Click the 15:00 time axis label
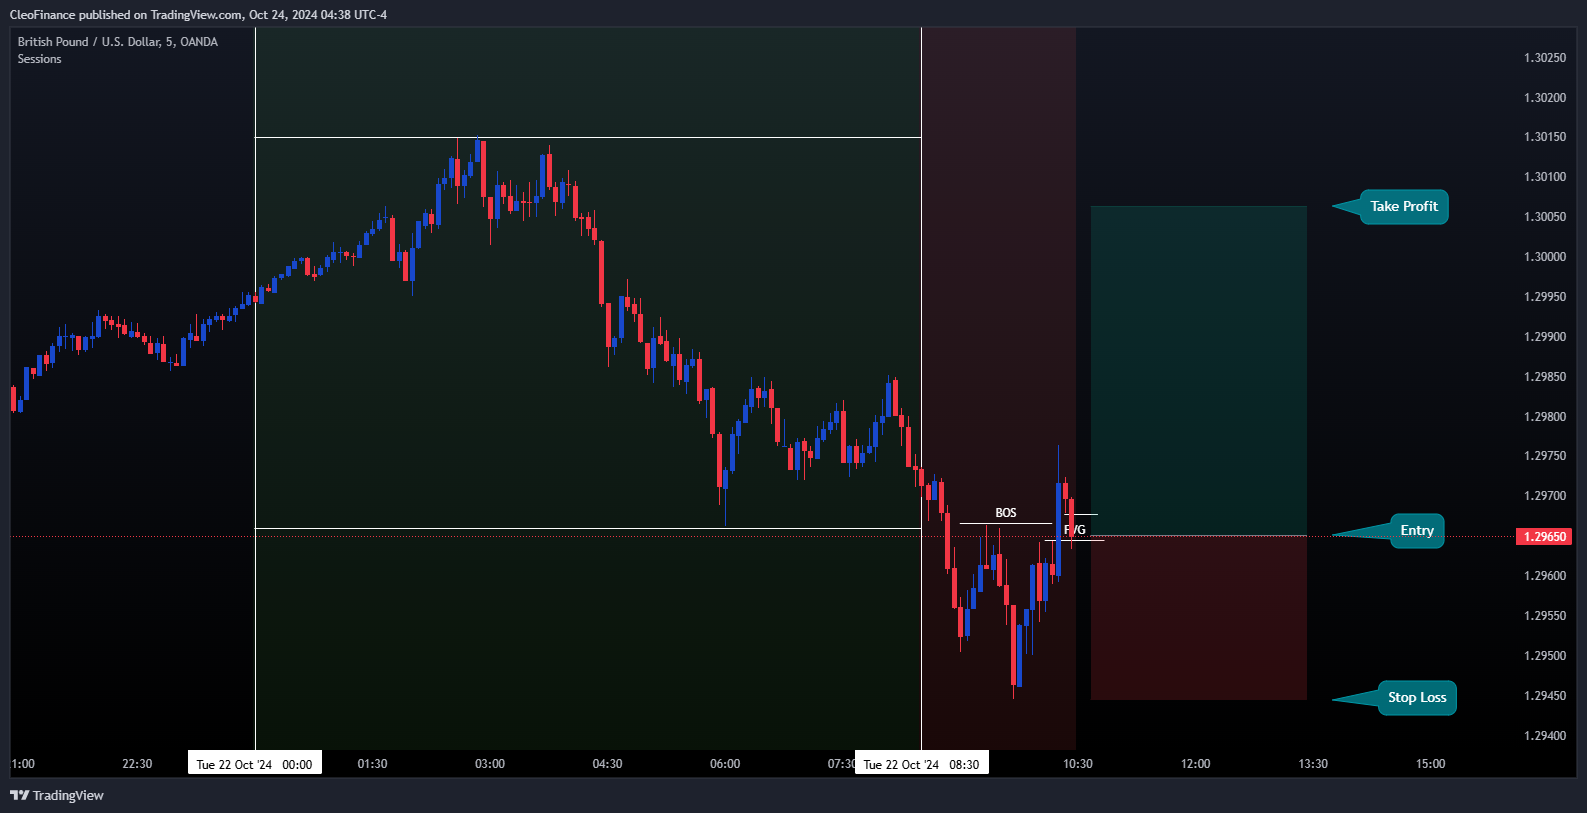 click(1431, 764)
